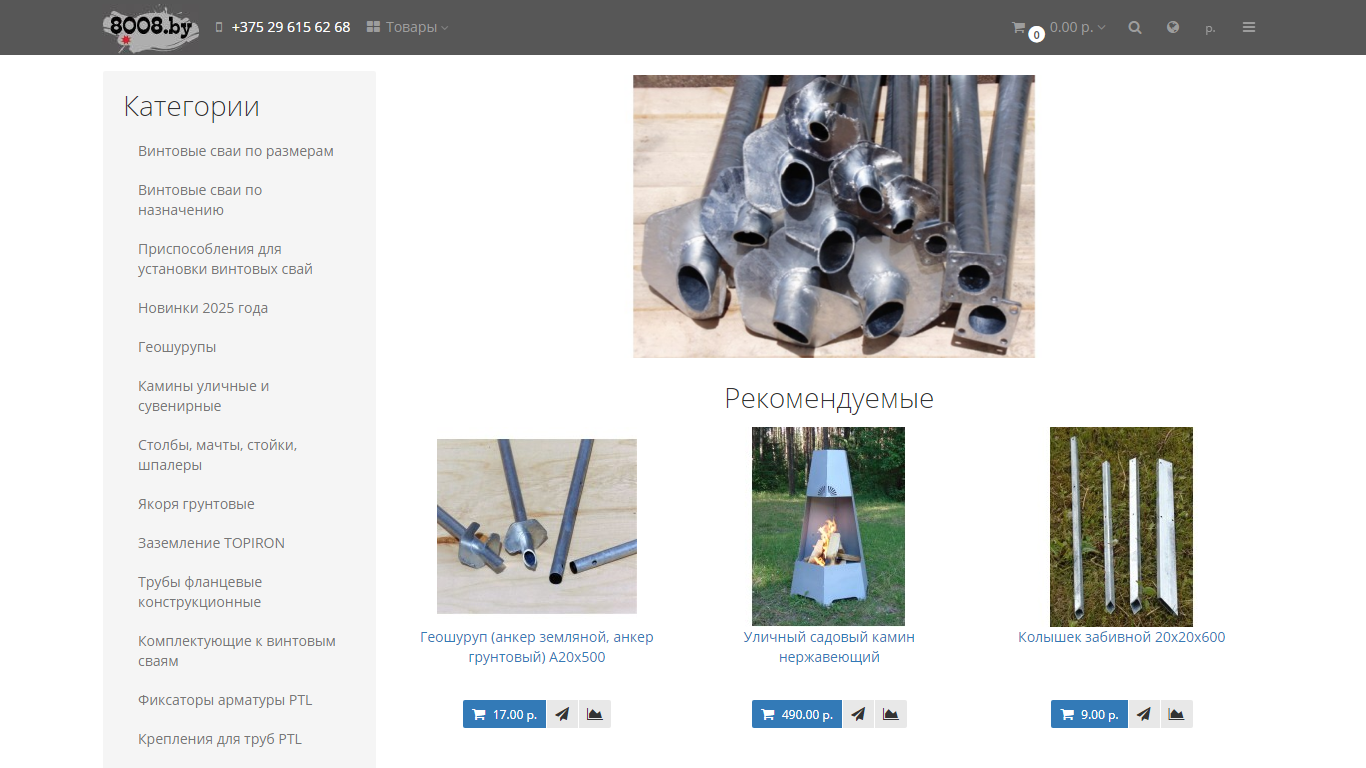The width and height of the screenshot is (1366, 768).
Task: Open the hamburger menu icon
Action: click(x=1249, y=28)
